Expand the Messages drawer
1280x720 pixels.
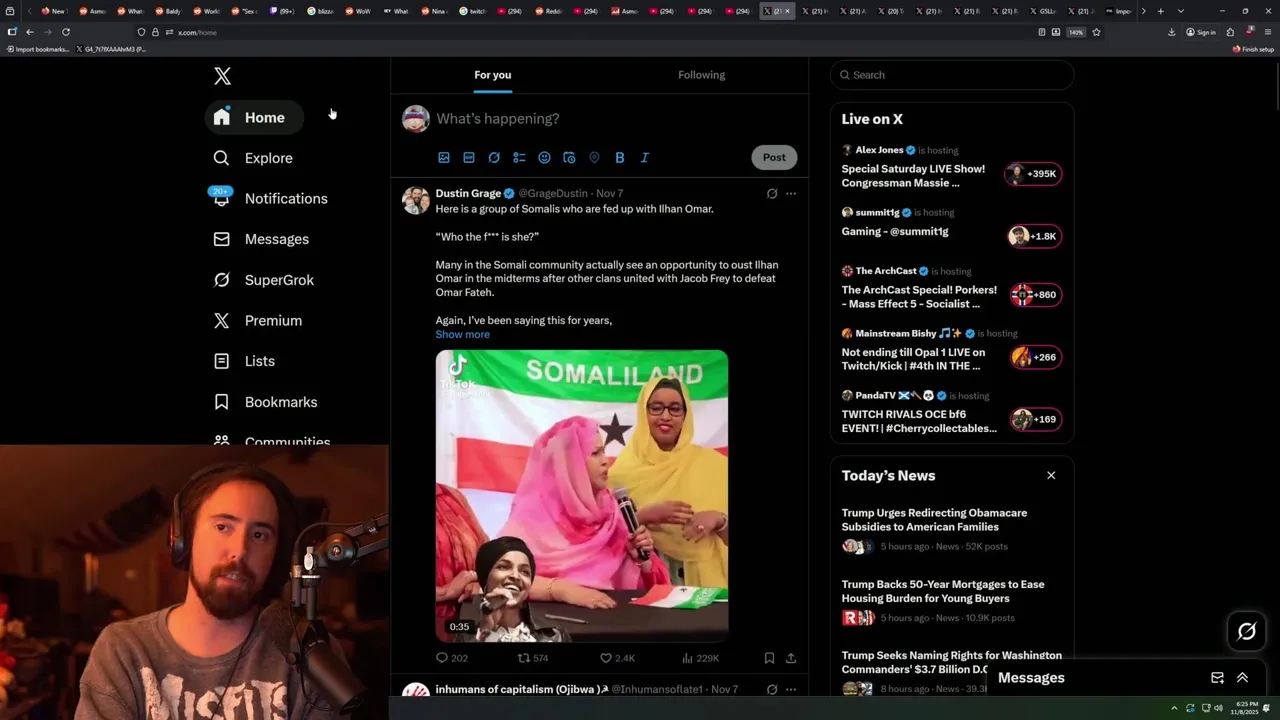pyautogui.click(x=1242, y=678)
